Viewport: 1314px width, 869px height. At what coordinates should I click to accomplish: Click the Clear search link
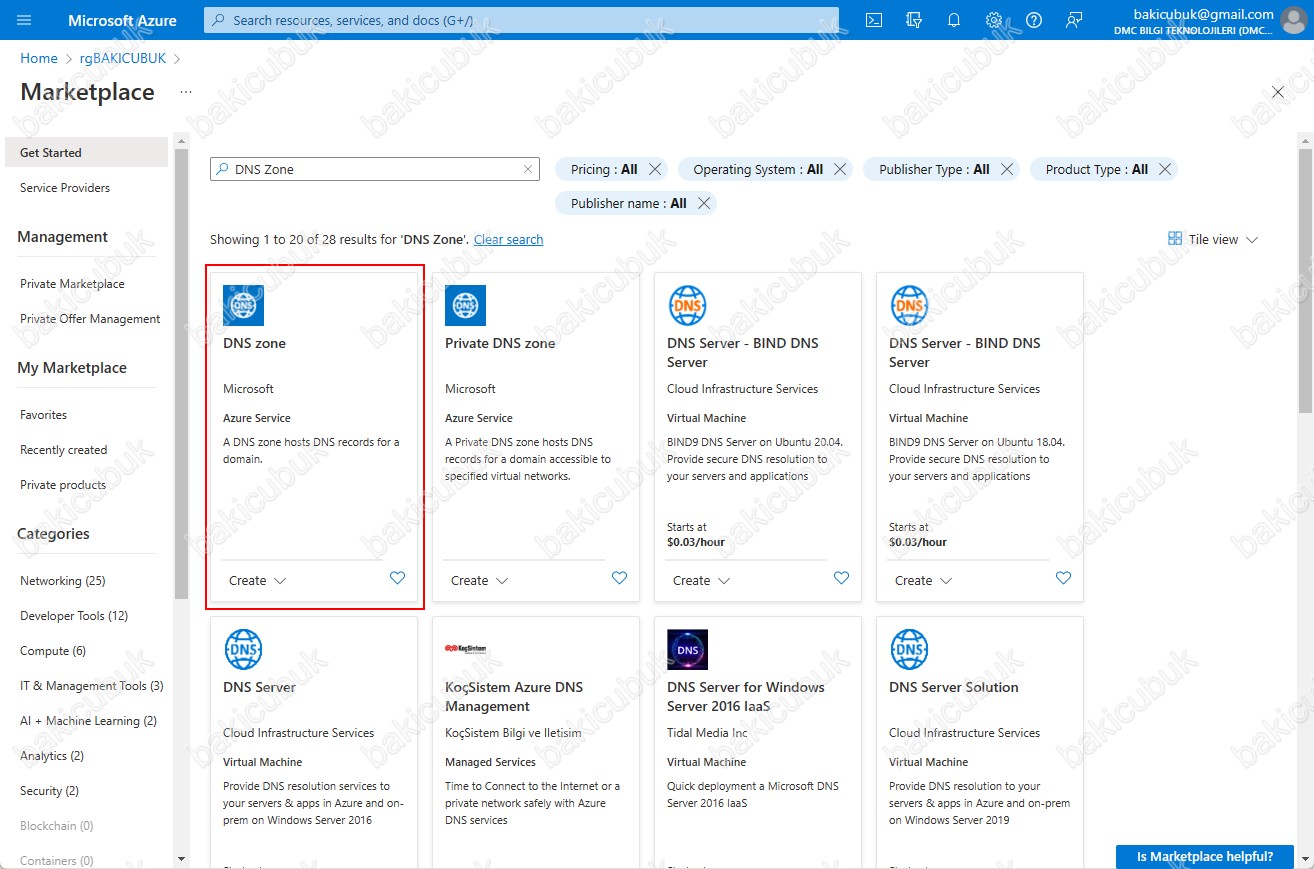508,240
